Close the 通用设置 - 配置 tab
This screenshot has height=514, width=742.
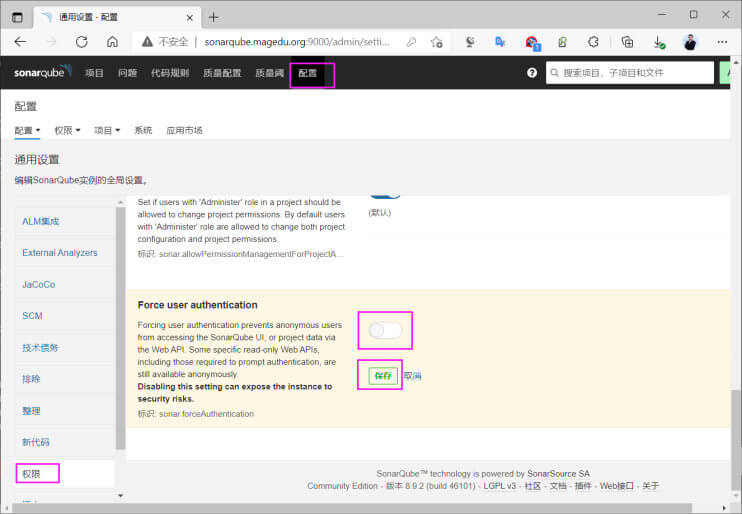tap(189, 18)
